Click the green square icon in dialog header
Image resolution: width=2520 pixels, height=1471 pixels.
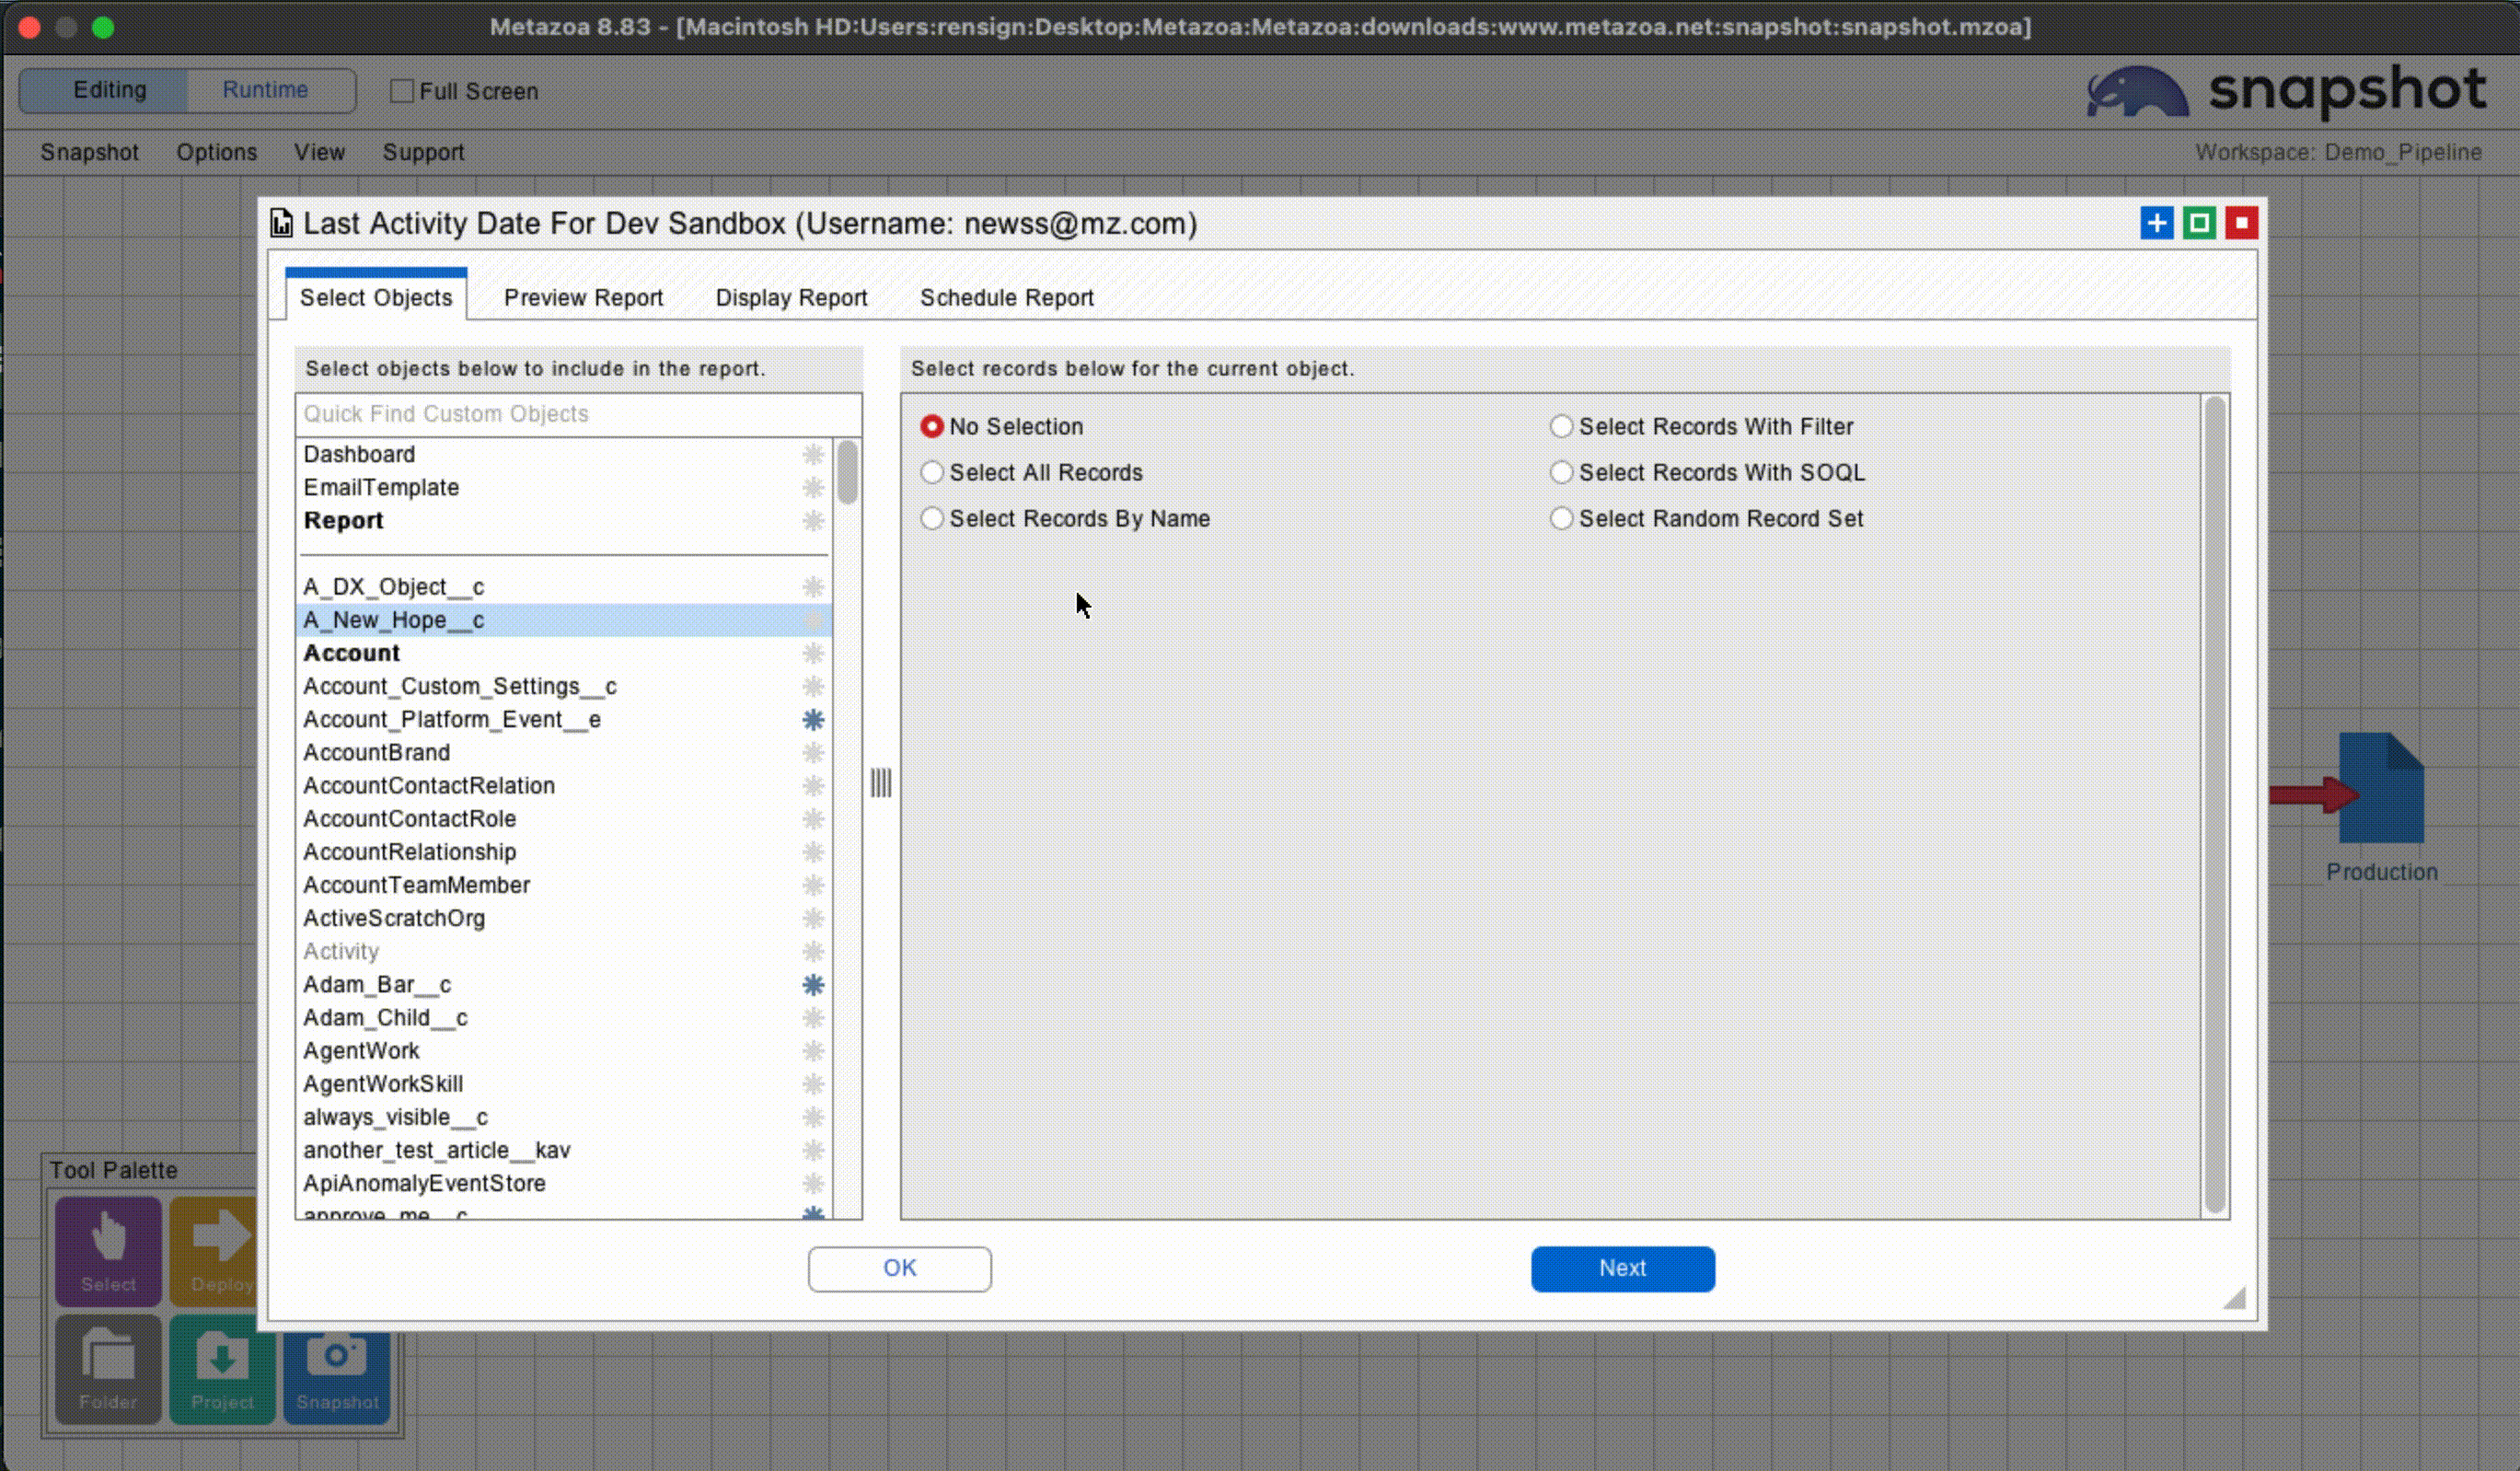(x=2198, y=223)
